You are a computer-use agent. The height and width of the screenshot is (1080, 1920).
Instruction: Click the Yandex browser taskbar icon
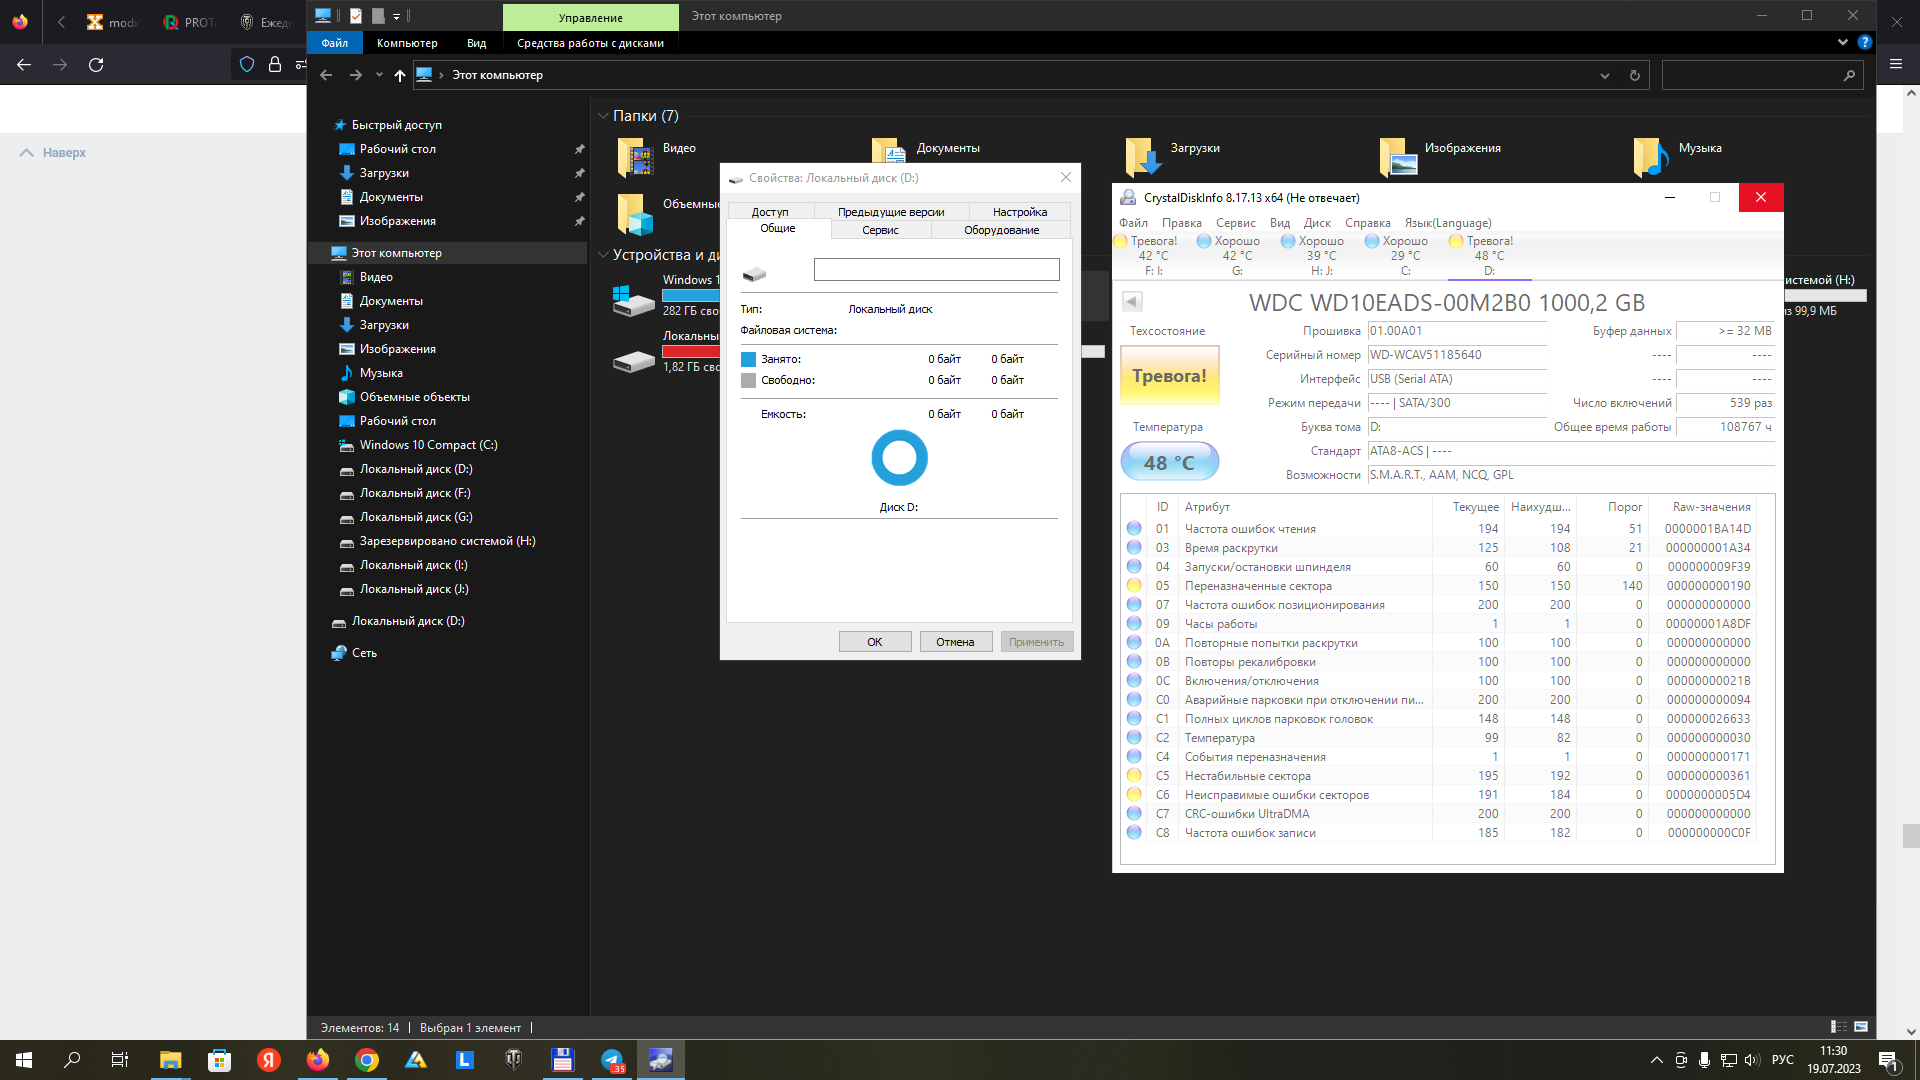(x=269, y=1060)
